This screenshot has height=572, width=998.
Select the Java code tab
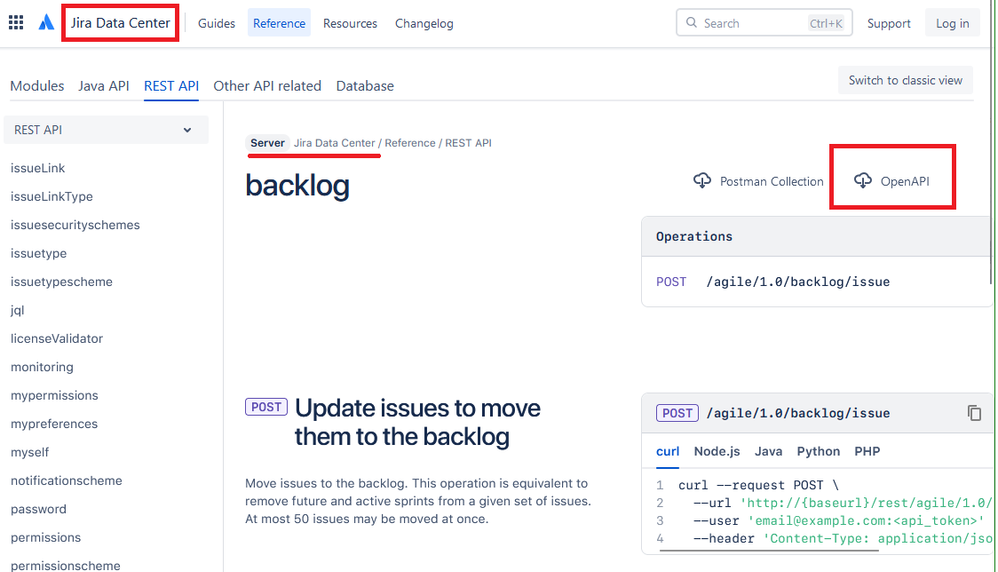tap(768, 451)
